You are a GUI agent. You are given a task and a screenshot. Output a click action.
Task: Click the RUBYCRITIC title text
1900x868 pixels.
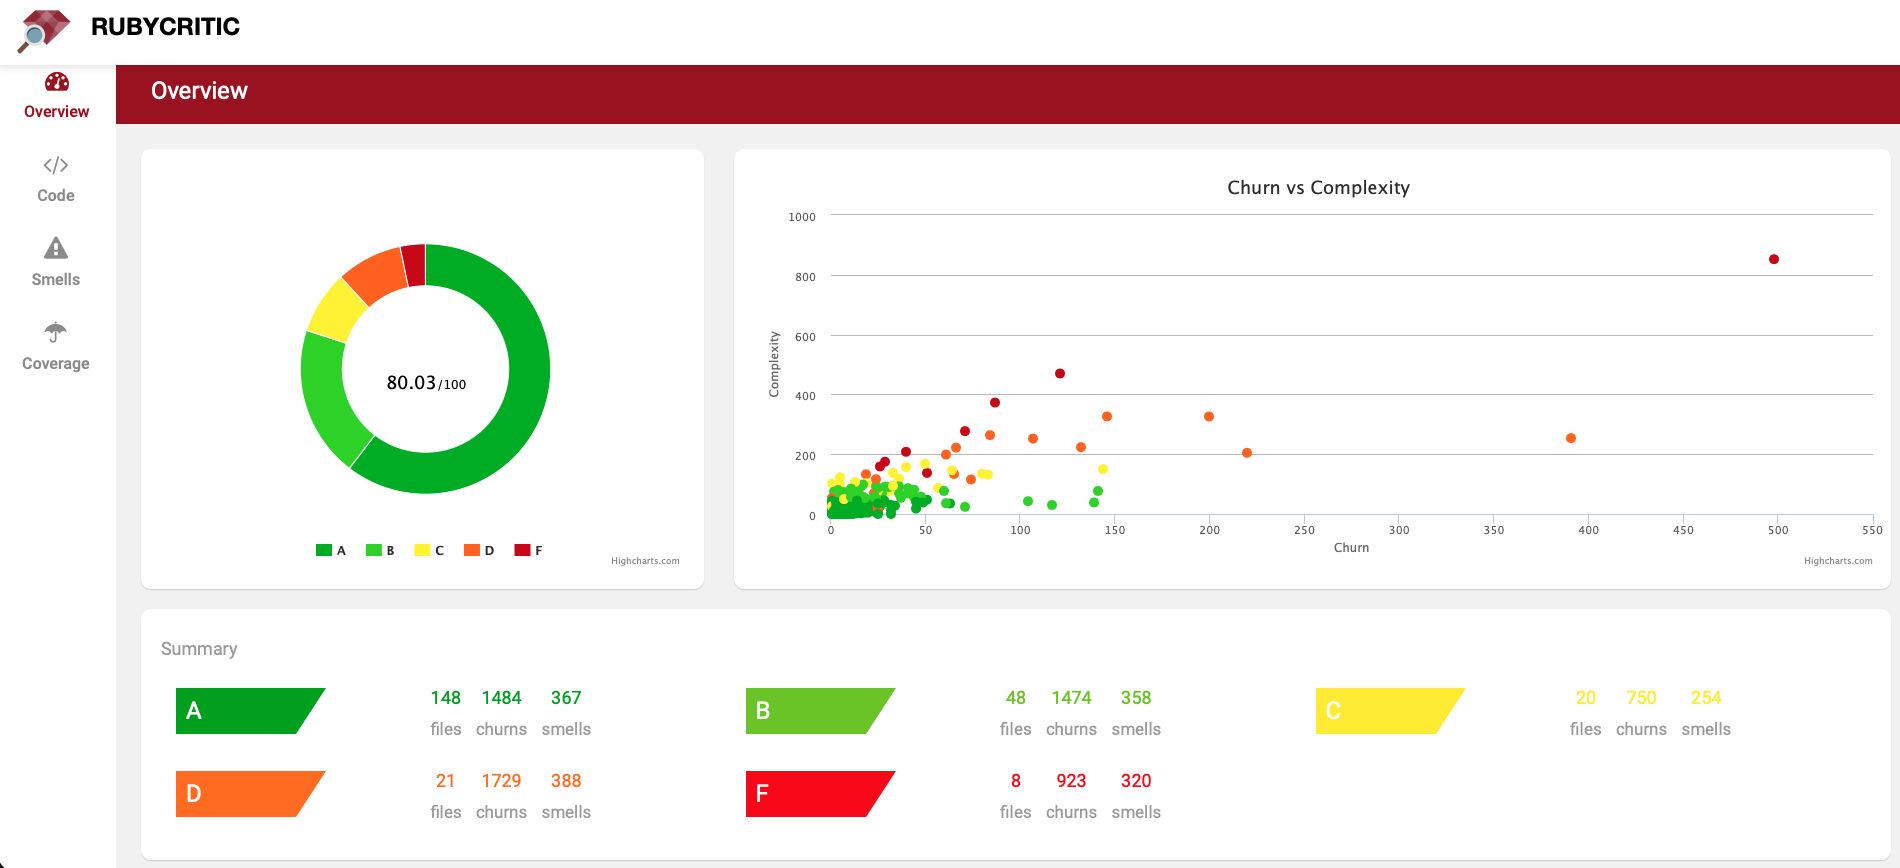click(x=165, y=27)
